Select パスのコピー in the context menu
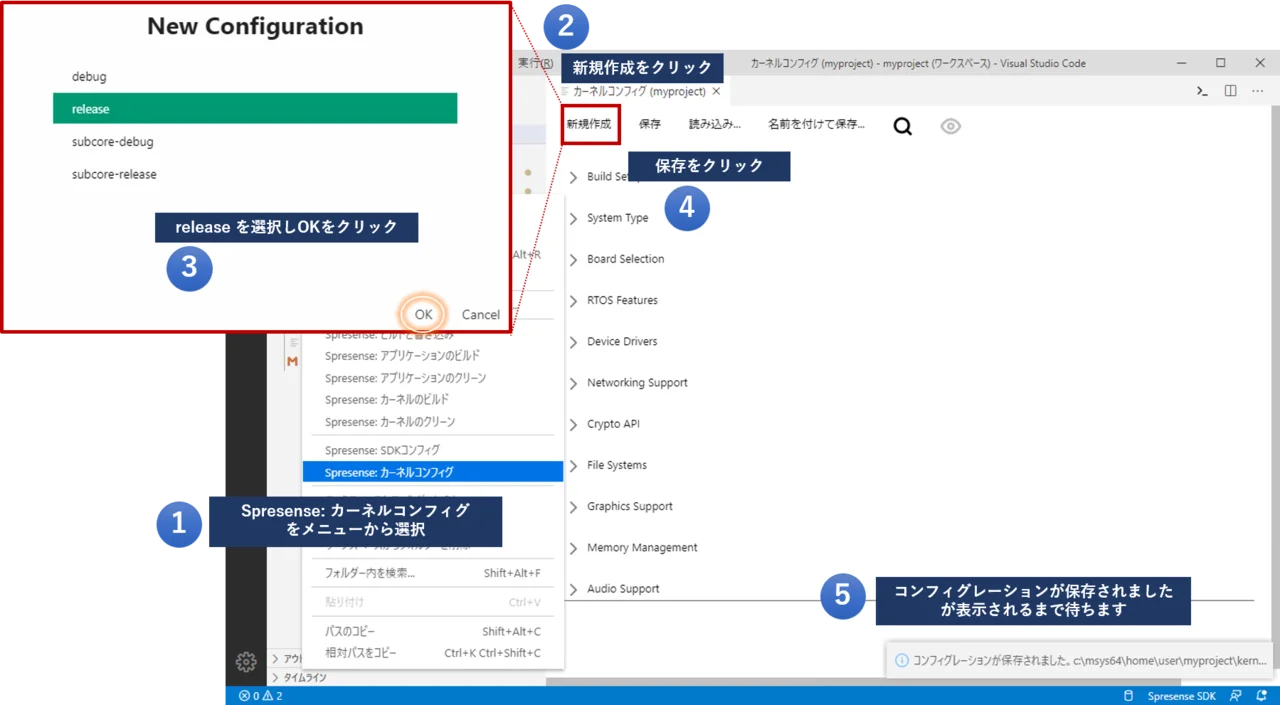 (433, 632)
